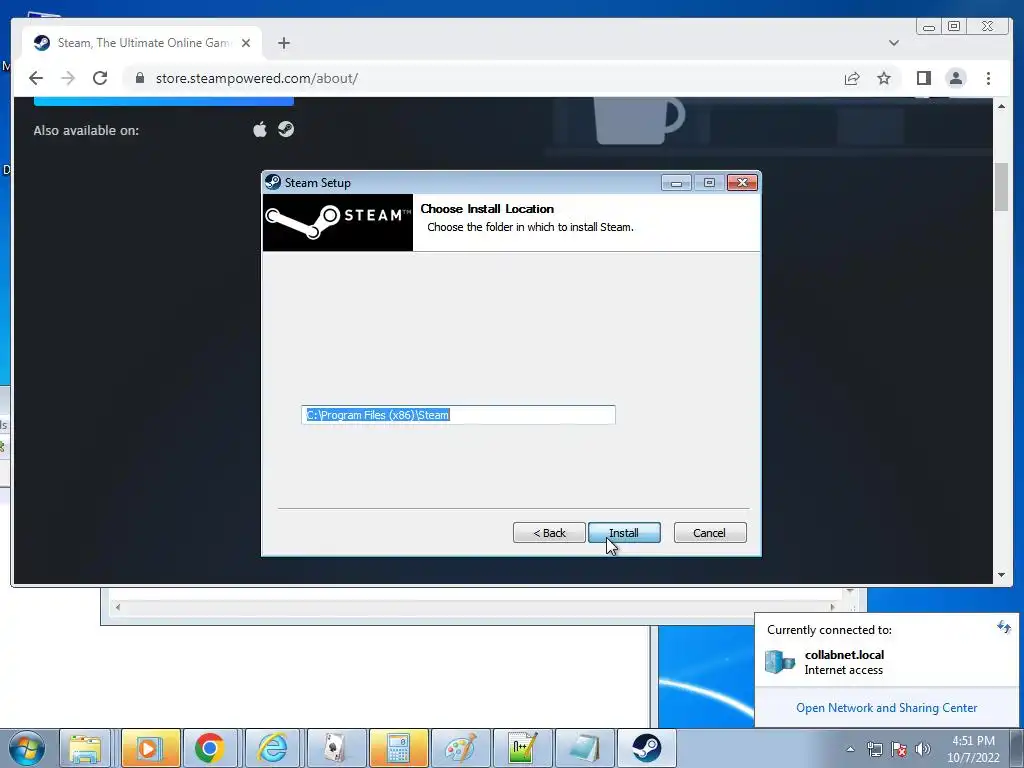
Task: Open Notepad++ editor taskbar icon
Action: tap(522, 748)
